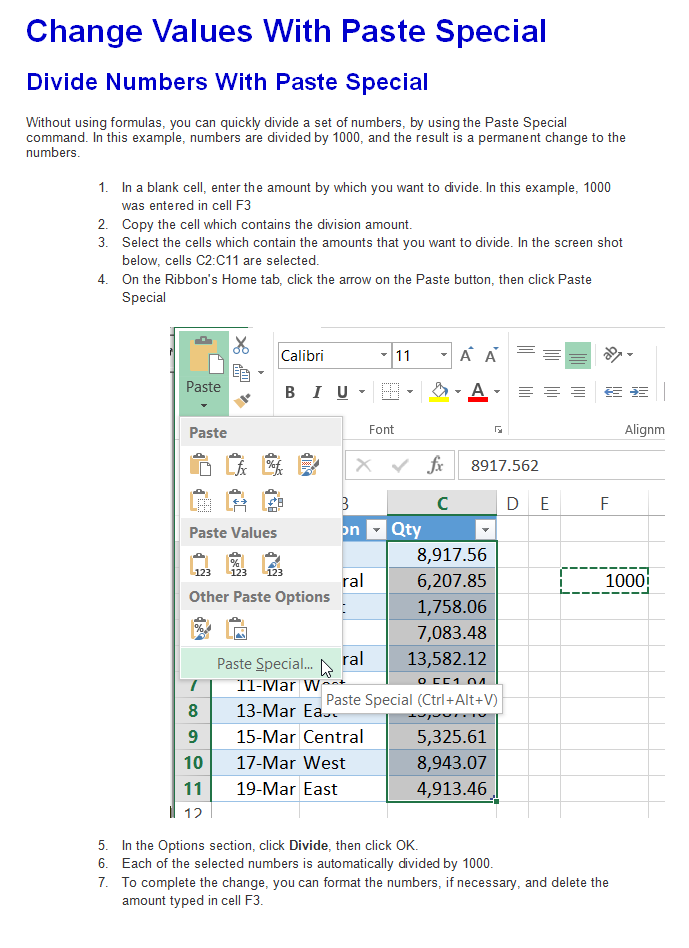
Task: Open the font size 11 dropdown
Action: [x=444, y=355]
